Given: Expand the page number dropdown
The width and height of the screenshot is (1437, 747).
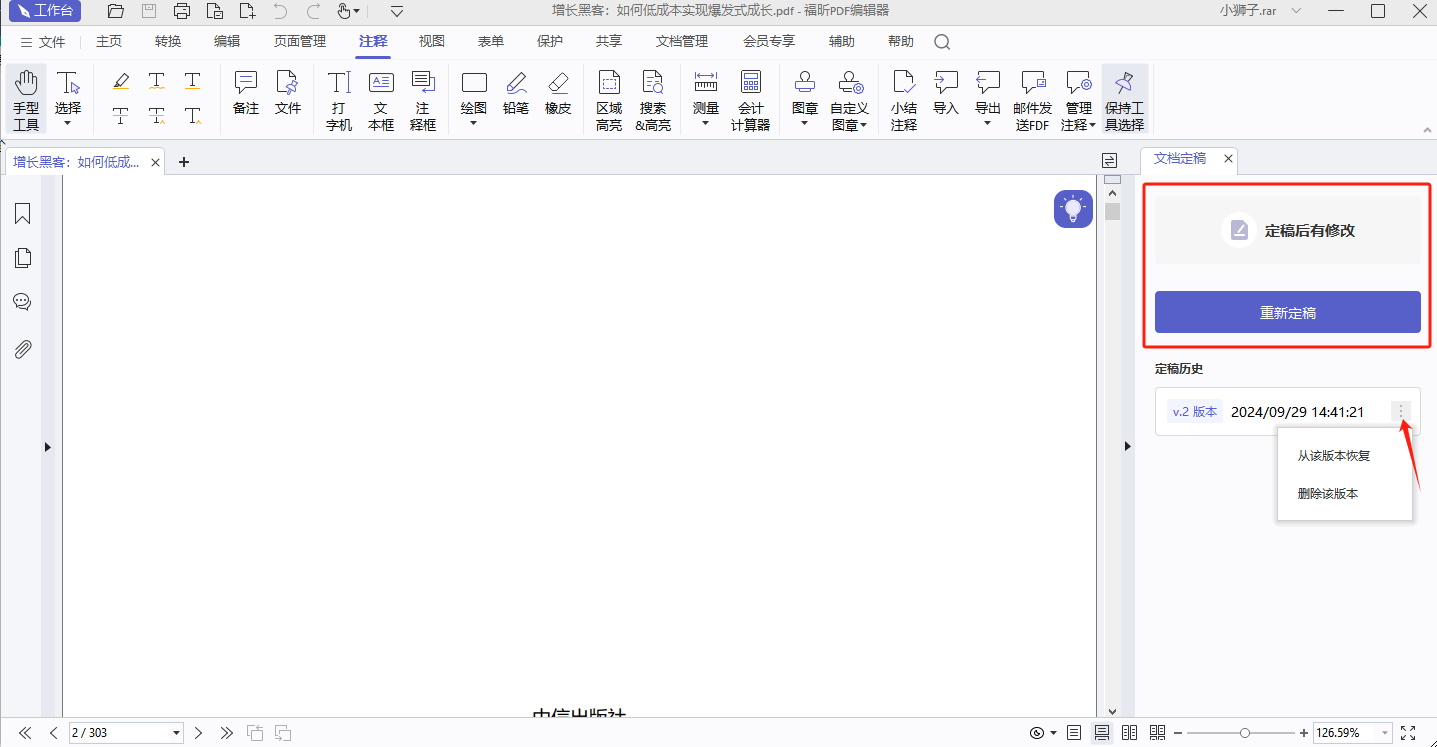Looking at the screenshot, I should (177, 733).
